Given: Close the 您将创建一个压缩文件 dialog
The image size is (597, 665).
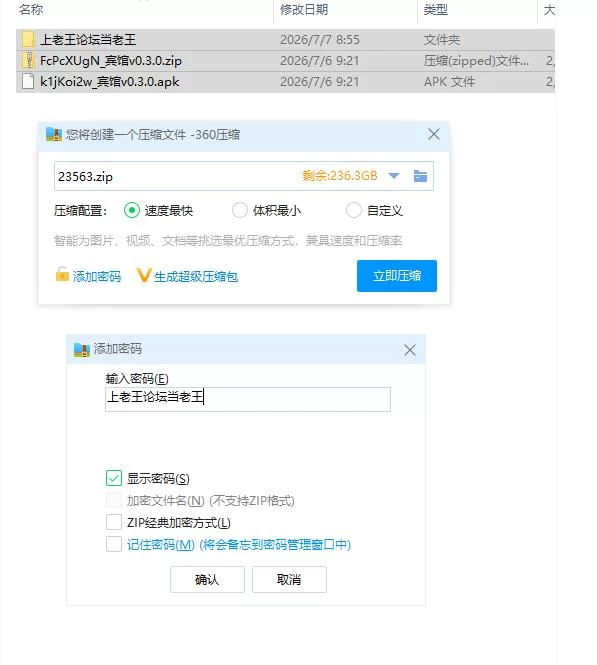Looking at the screenshot, I should [x=434, y=134].
